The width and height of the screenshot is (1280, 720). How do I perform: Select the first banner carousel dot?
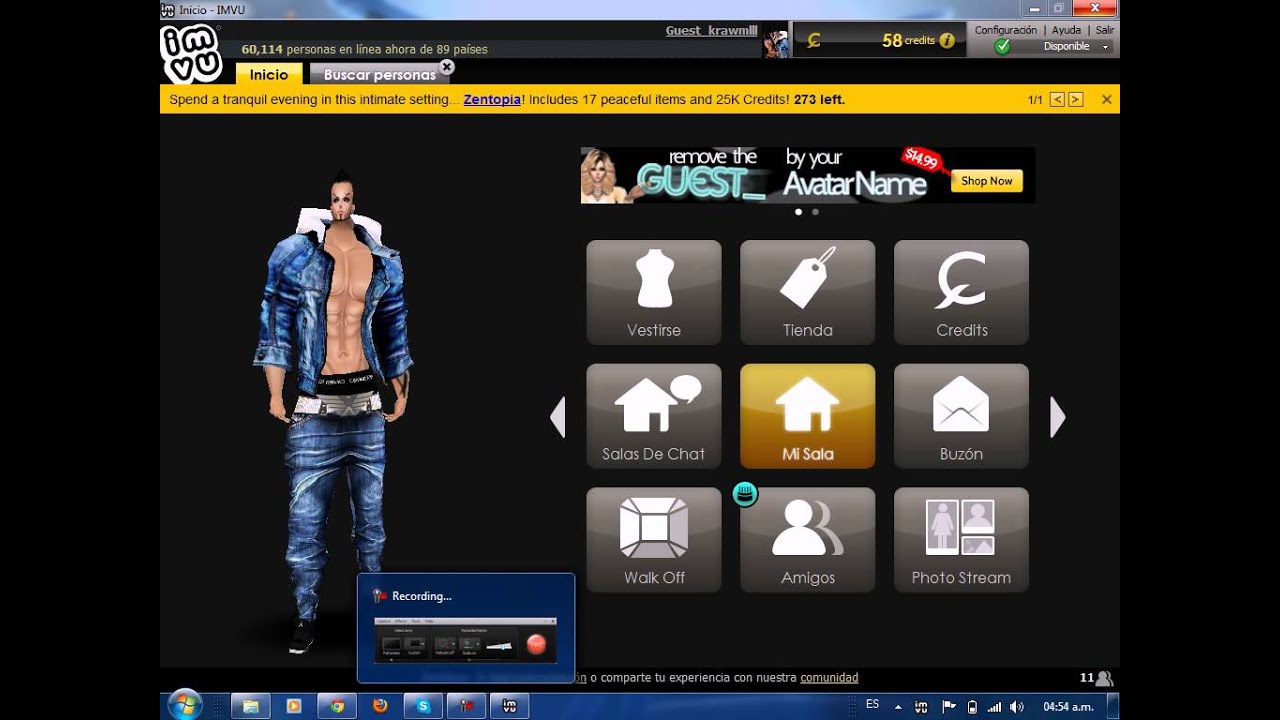[x=798, y=212]
